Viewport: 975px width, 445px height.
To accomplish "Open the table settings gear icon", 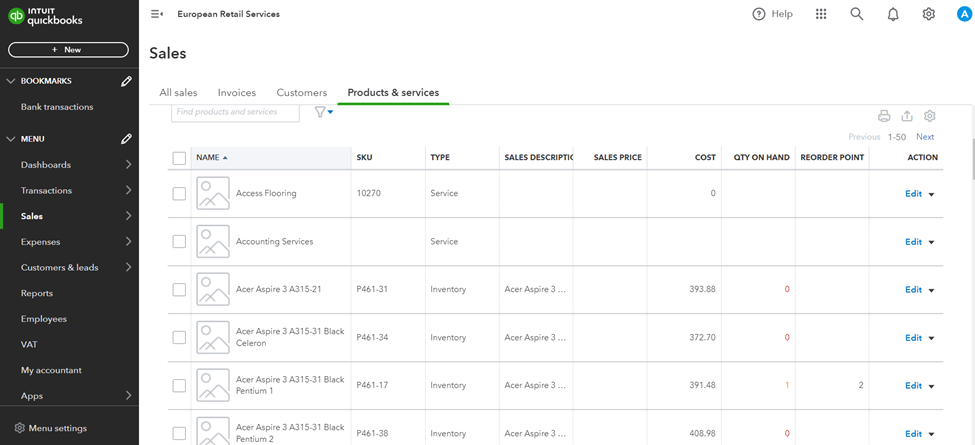I will (x=930, y=116).
